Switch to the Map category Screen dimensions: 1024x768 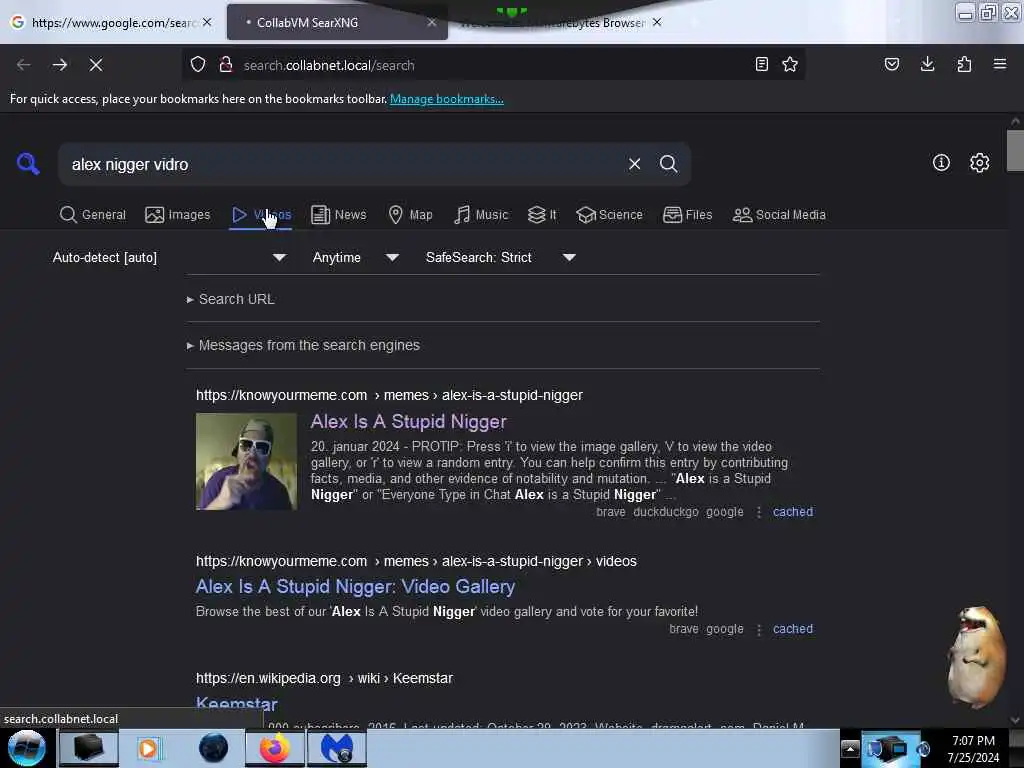[x=410, y=215]
